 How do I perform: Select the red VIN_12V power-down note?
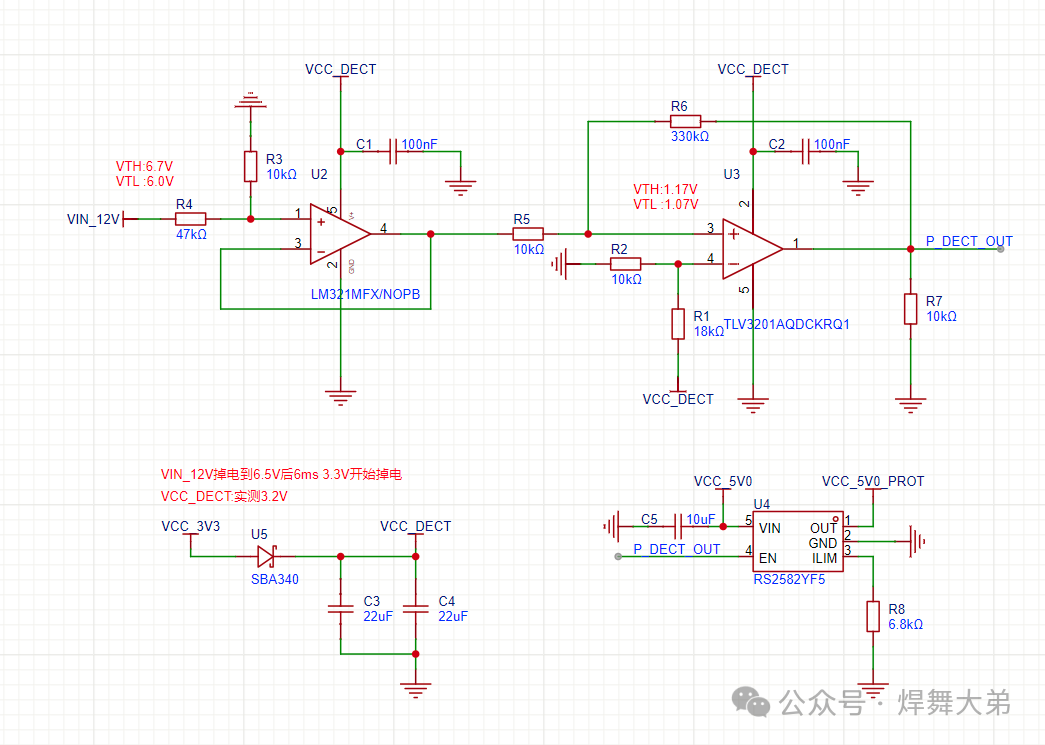coord(281,474)
